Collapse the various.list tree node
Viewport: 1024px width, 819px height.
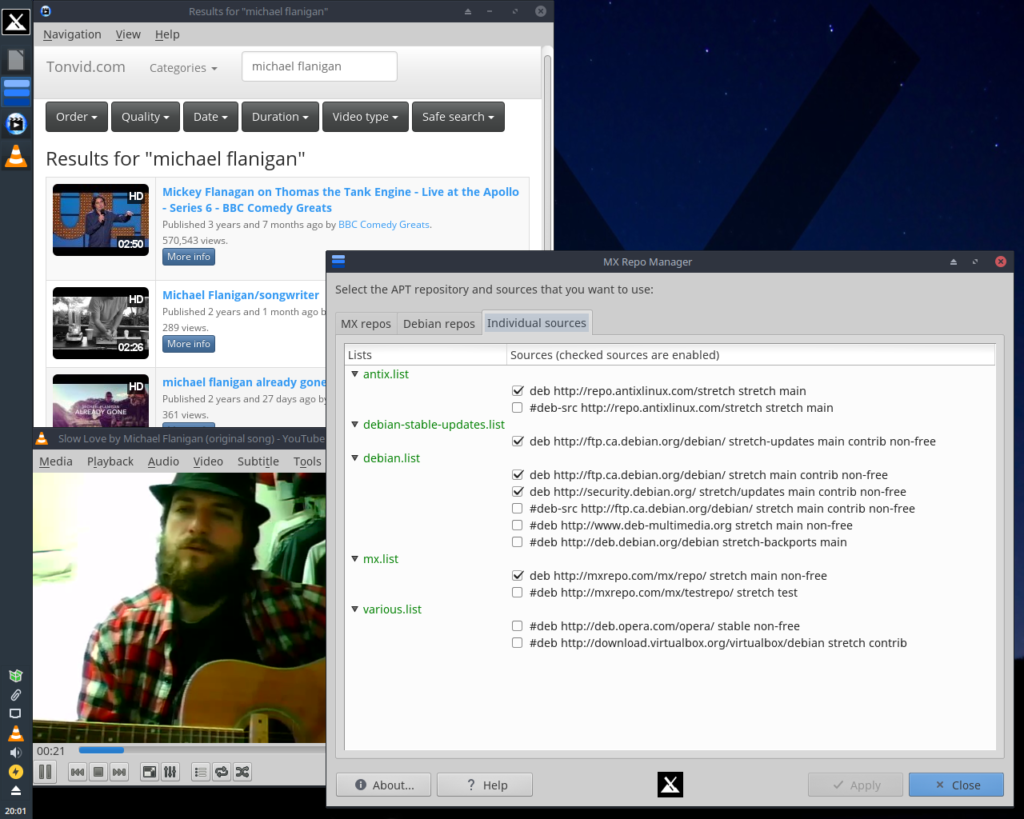[x=355, y=609]
